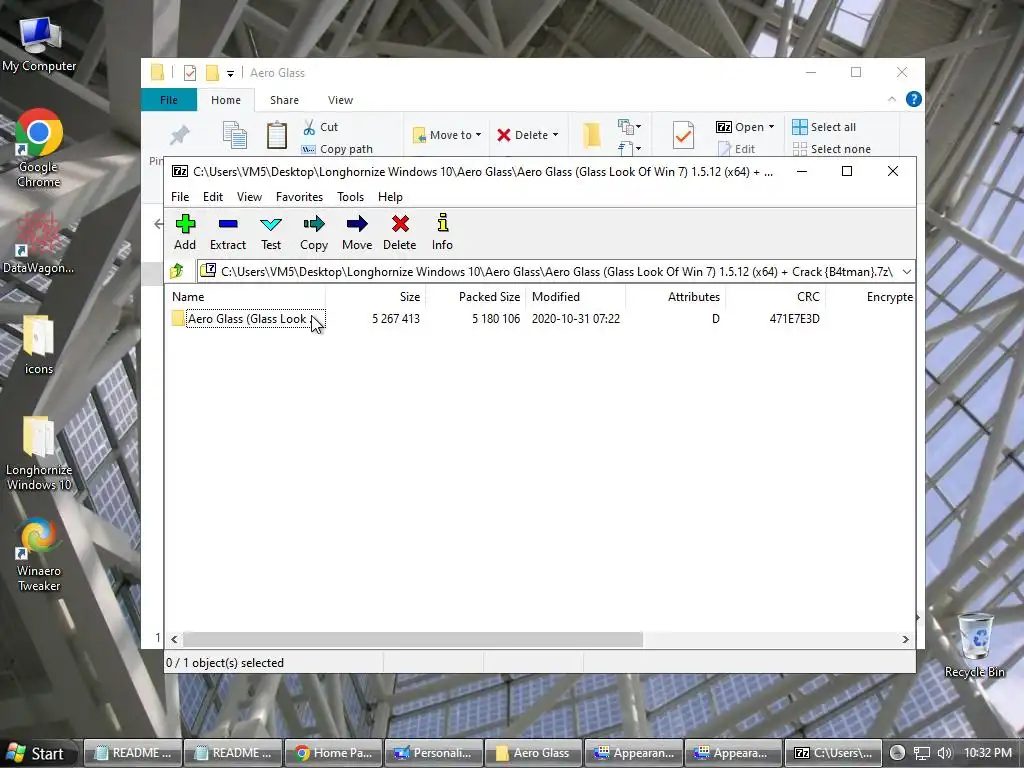Switch to Personali... taskbar item
Screen dimensions: 1024x768
tap(434, 753)
